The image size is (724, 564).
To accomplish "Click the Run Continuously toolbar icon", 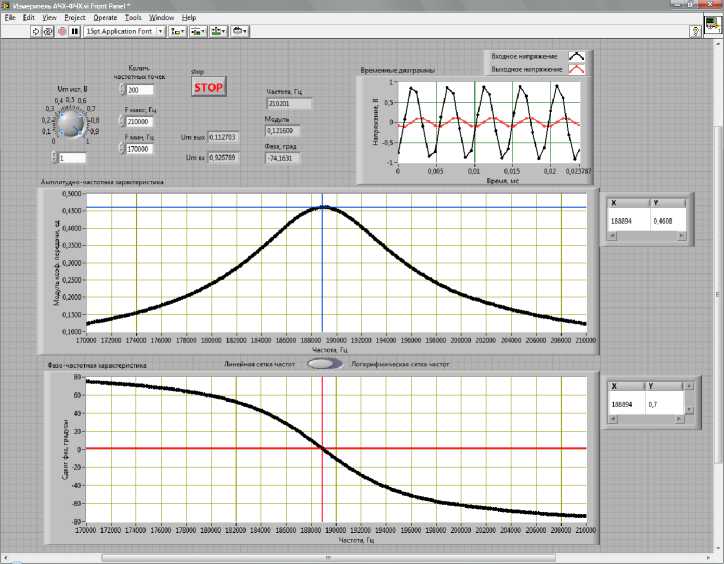I will (x=48, y=31).
